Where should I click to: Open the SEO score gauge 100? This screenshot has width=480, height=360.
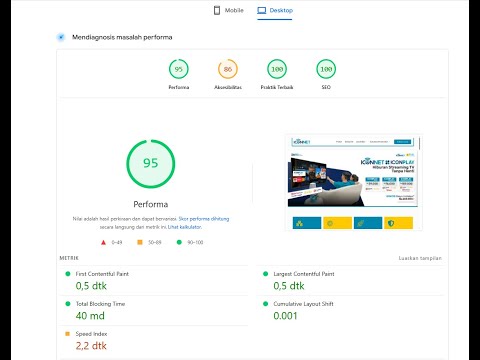click(x=326, y=69)
